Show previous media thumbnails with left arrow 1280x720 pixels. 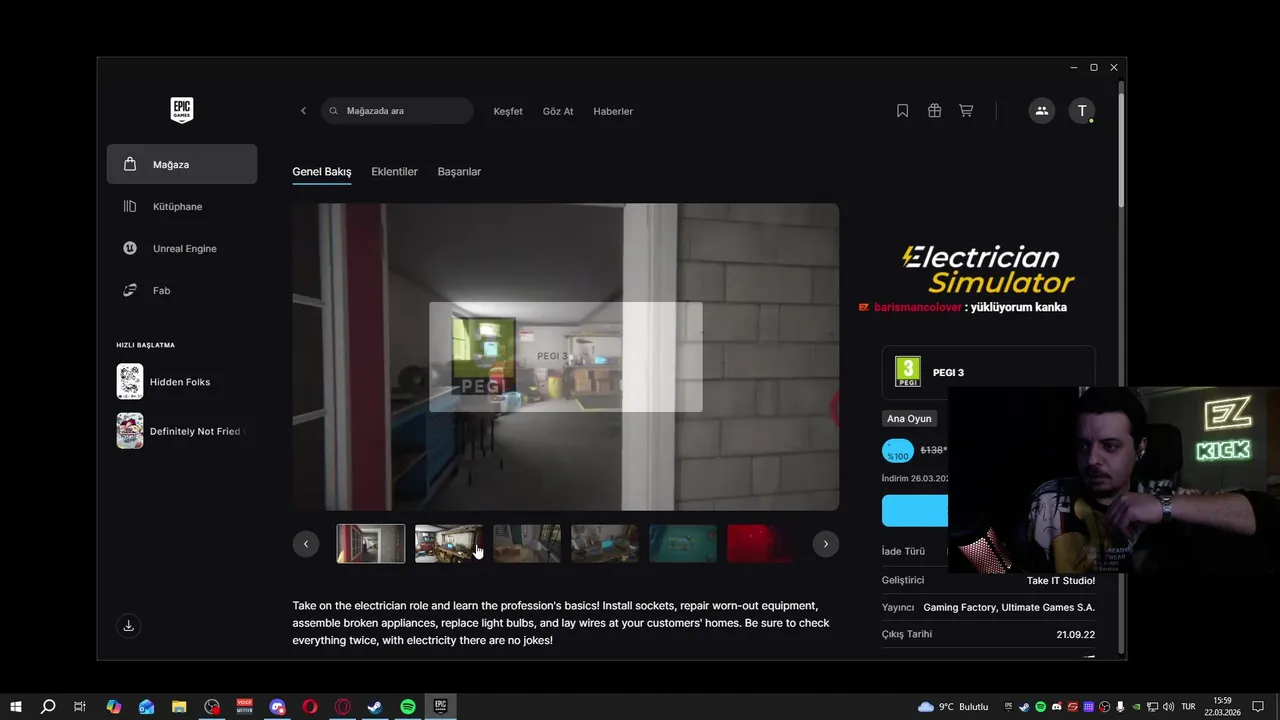pyautogui.click(x=305, y=544)
